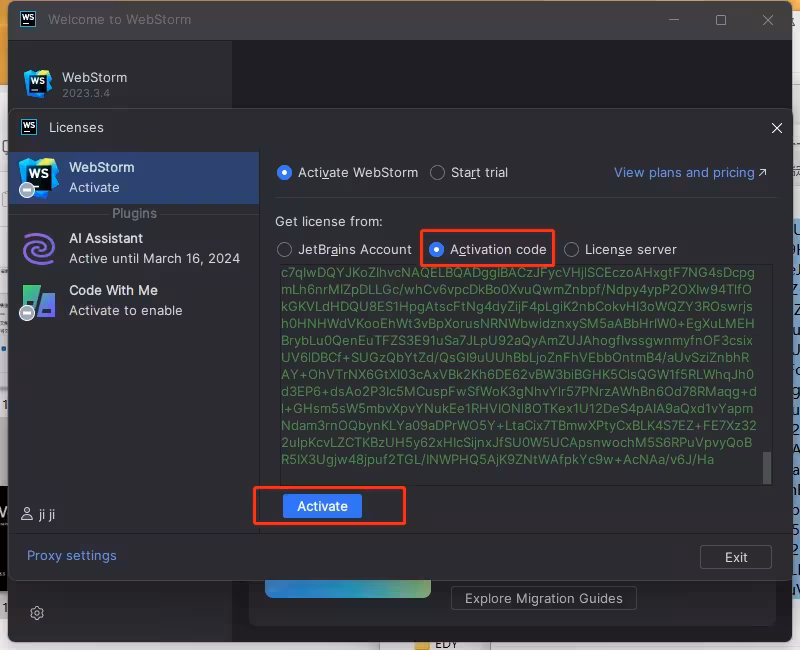
Task: Select the WebStorm Activate list row
Action: (134, 178)
